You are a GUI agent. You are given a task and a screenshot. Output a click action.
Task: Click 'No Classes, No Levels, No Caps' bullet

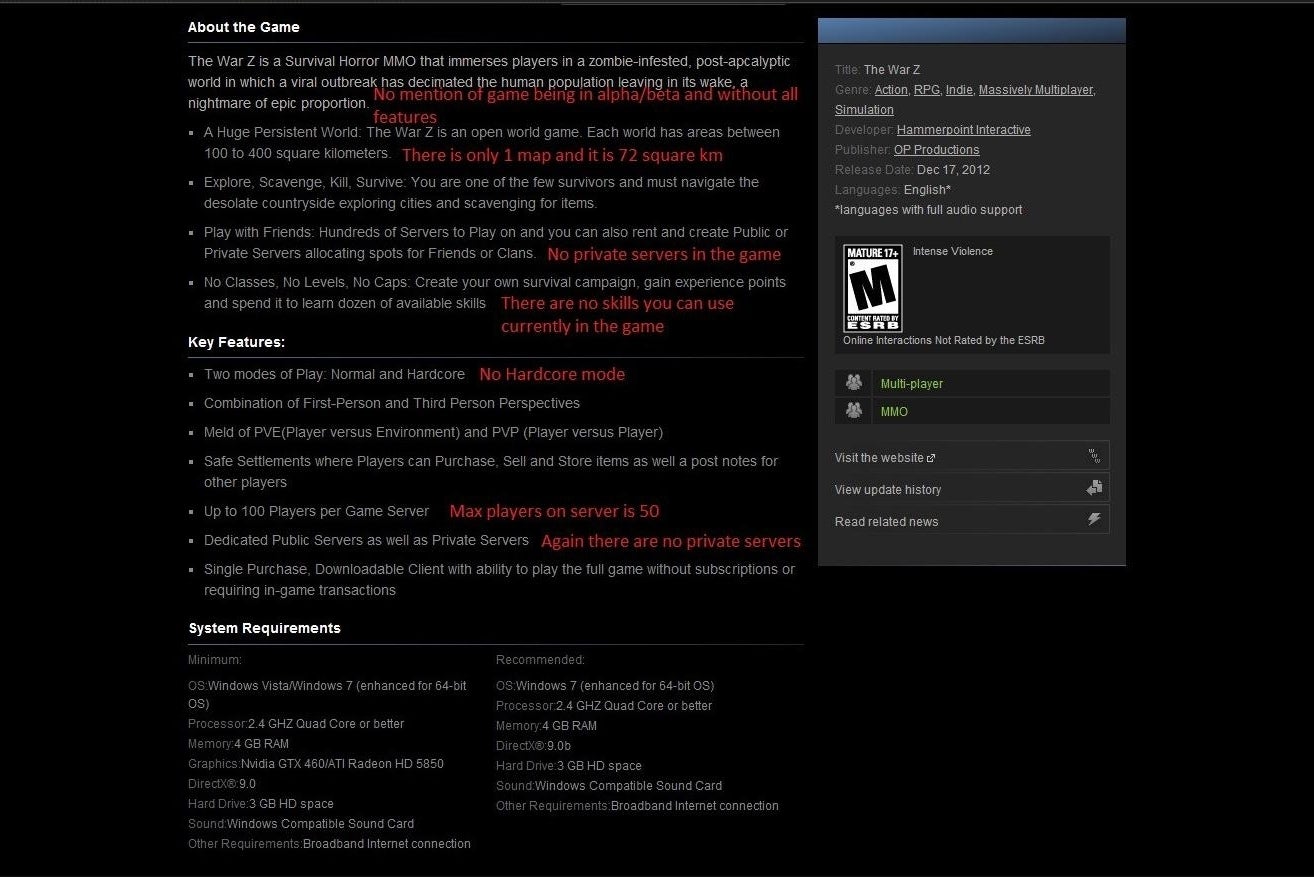495,293
